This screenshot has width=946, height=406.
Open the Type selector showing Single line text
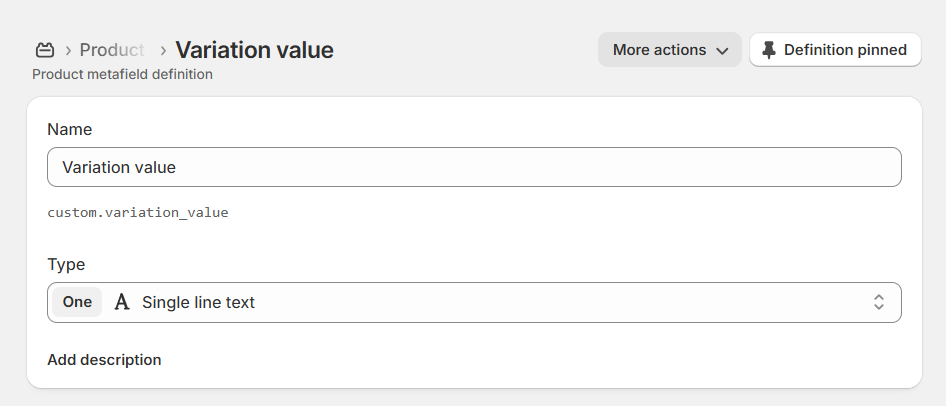tap(474, 302)
